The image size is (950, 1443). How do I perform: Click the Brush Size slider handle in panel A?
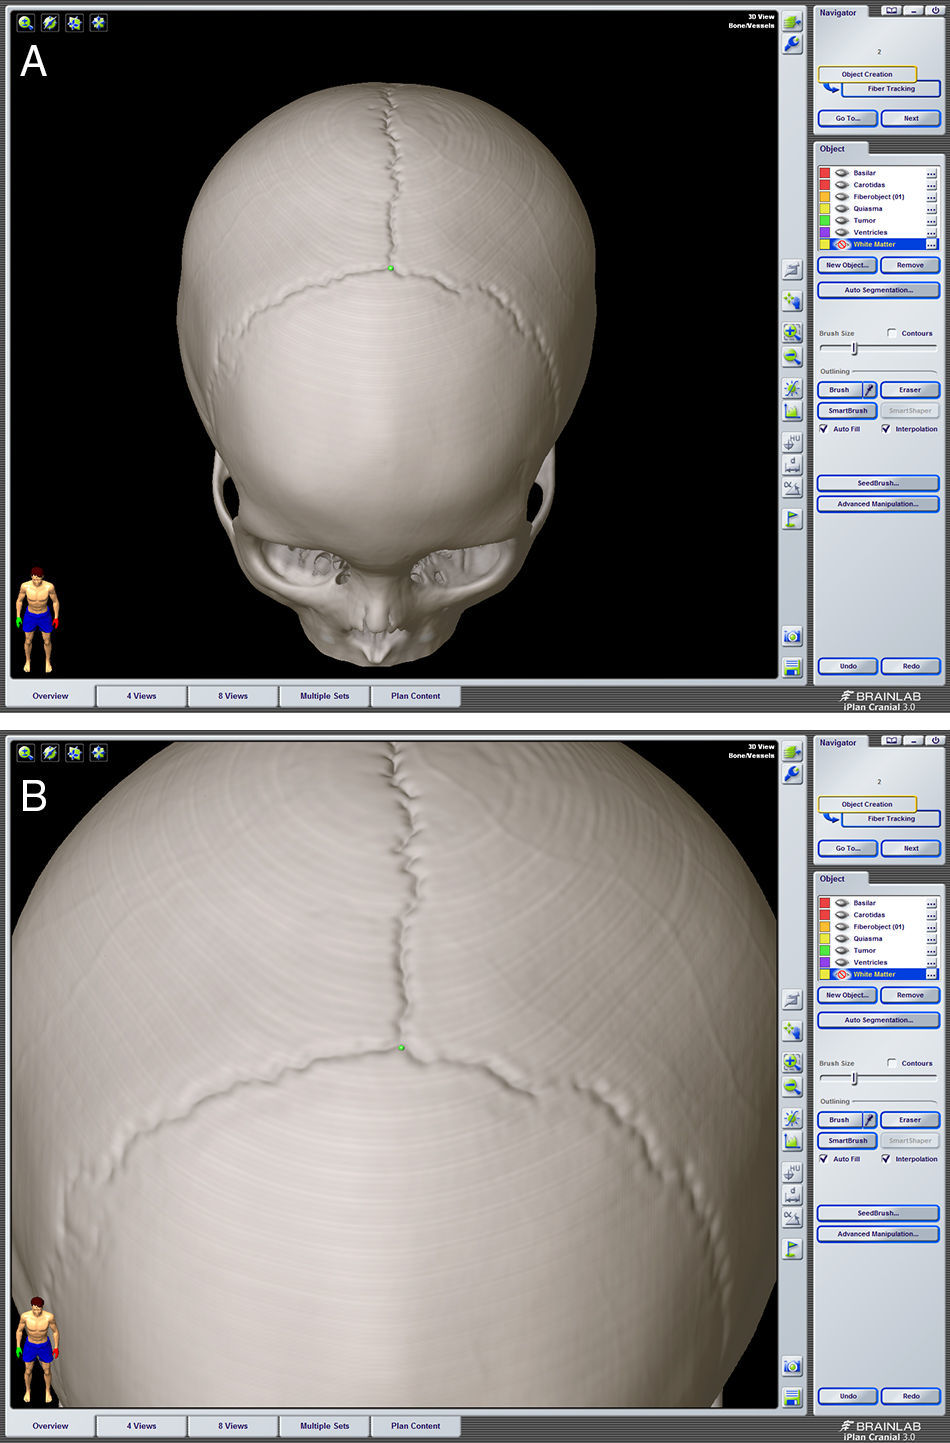click(x=854, y=348)
